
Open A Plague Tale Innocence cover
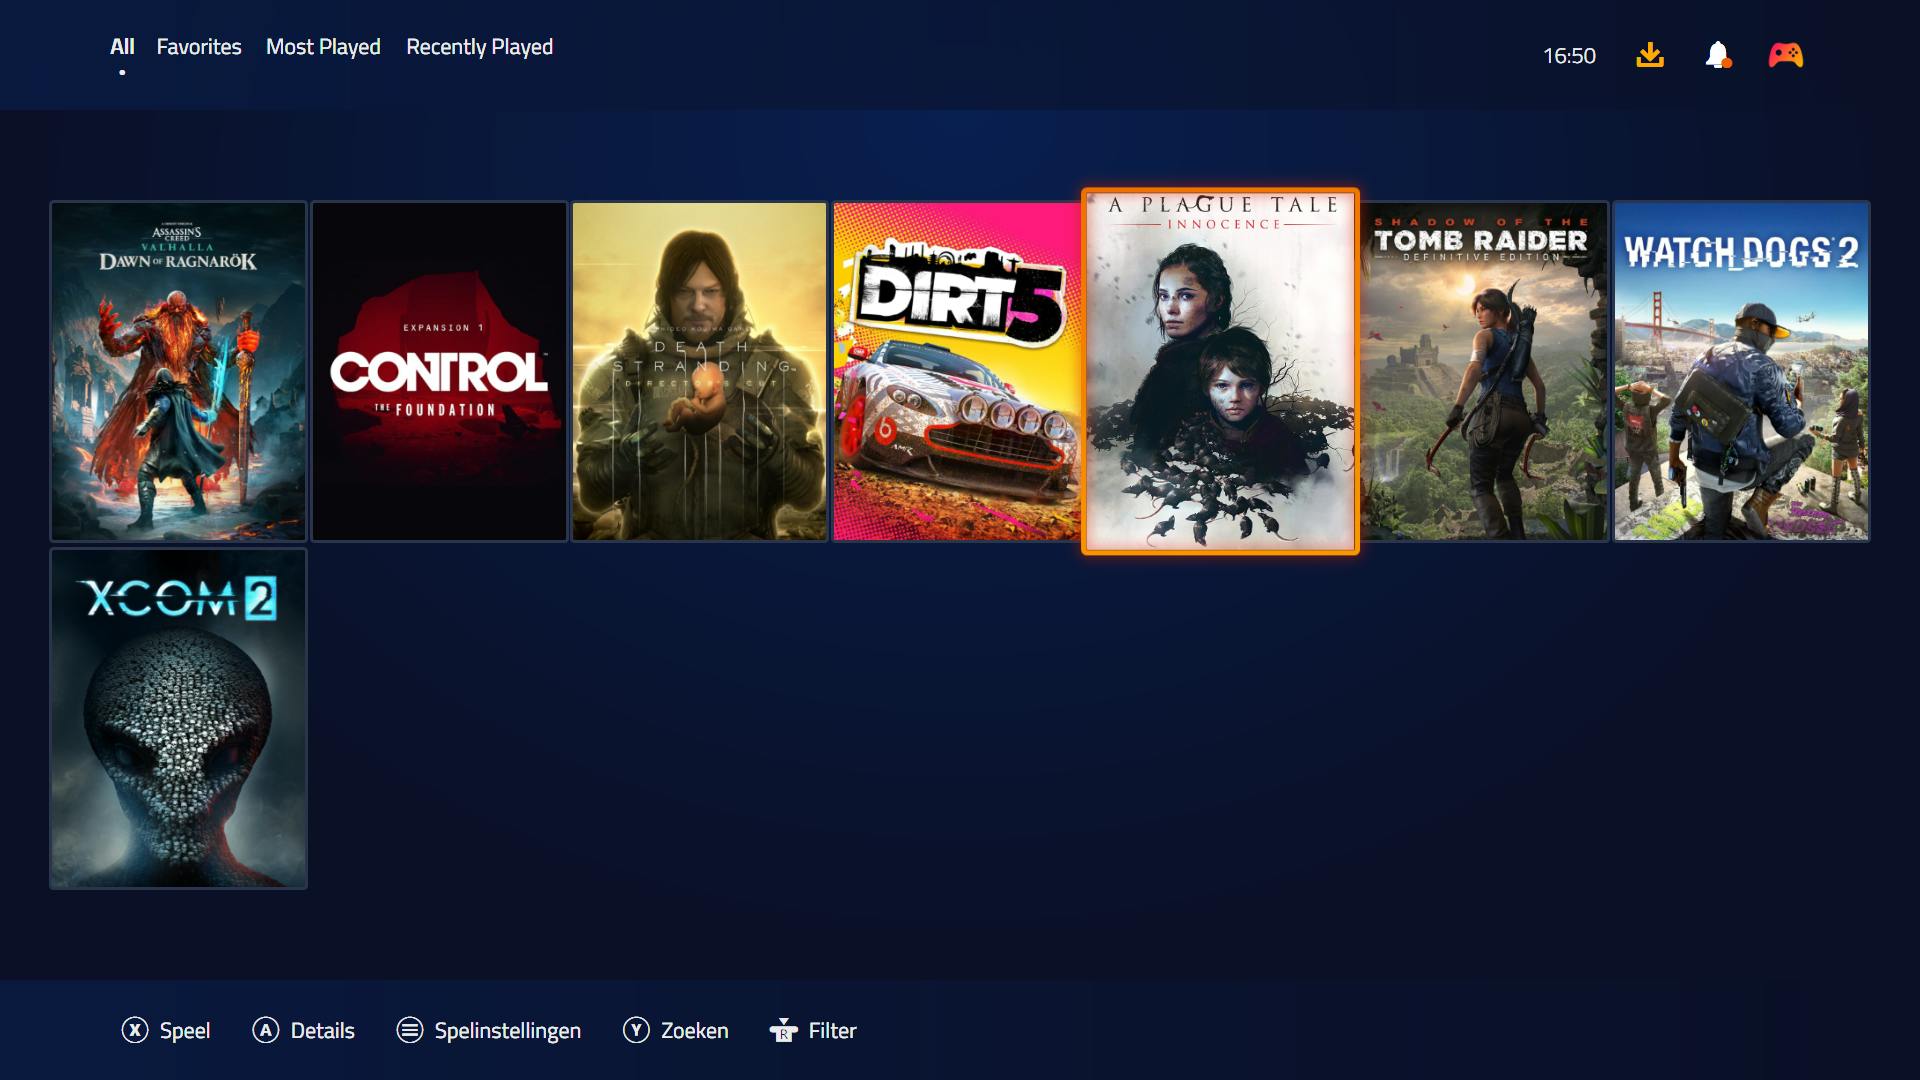1220,371
